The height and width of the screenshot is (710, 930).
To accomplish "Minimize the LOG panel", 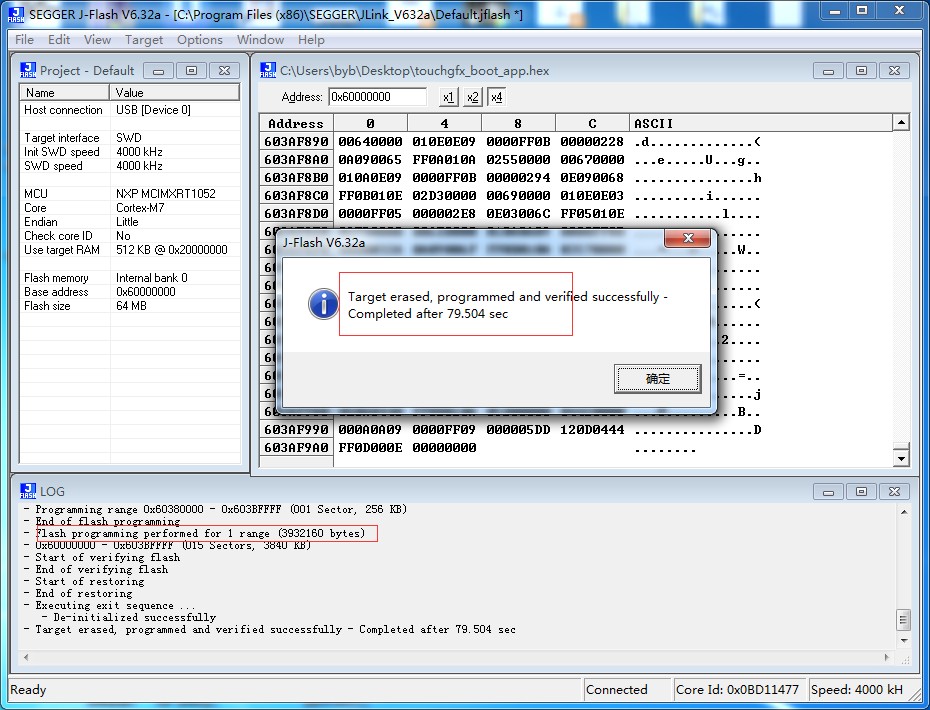I will 829,491.
